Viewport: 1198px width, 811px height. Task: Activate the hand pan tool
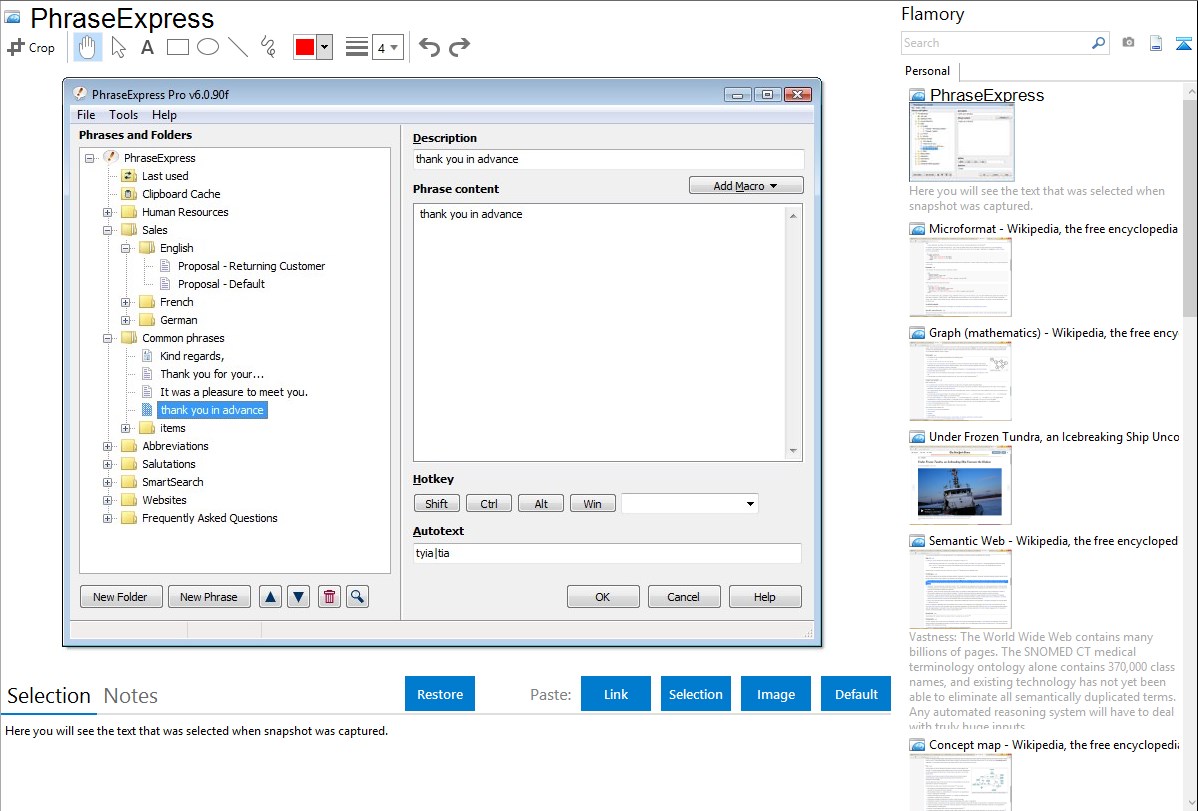87,47
